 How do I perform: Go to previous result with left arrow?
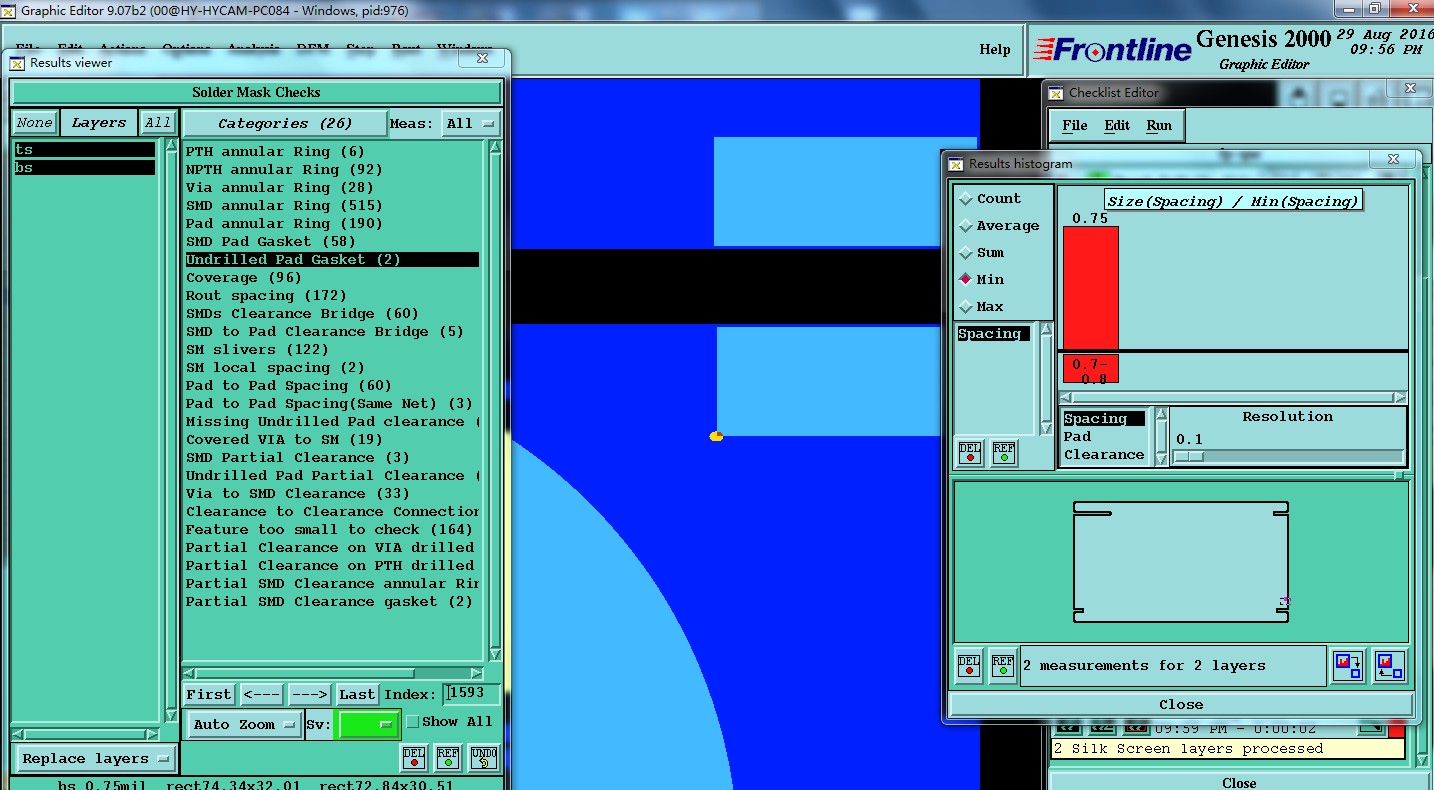click(261, 695)
